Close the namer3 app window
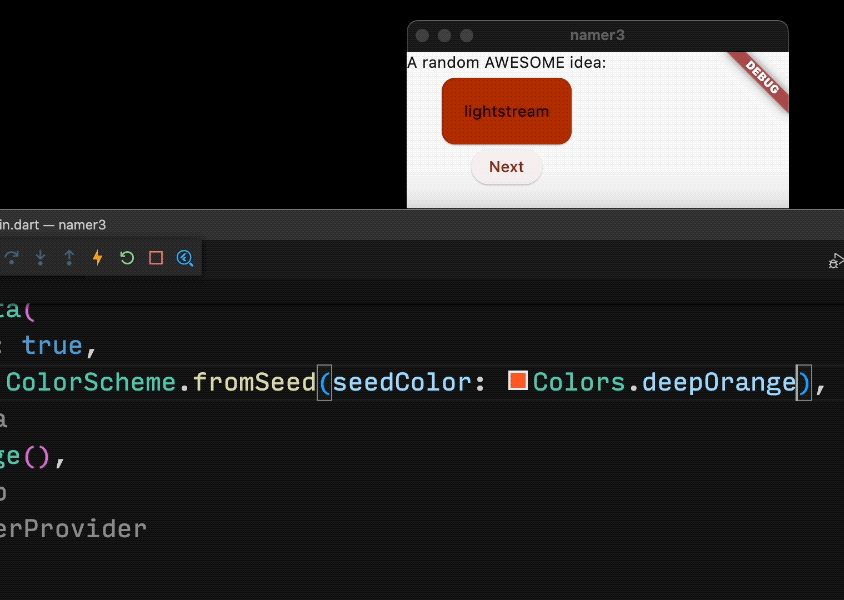 point(423,35)
